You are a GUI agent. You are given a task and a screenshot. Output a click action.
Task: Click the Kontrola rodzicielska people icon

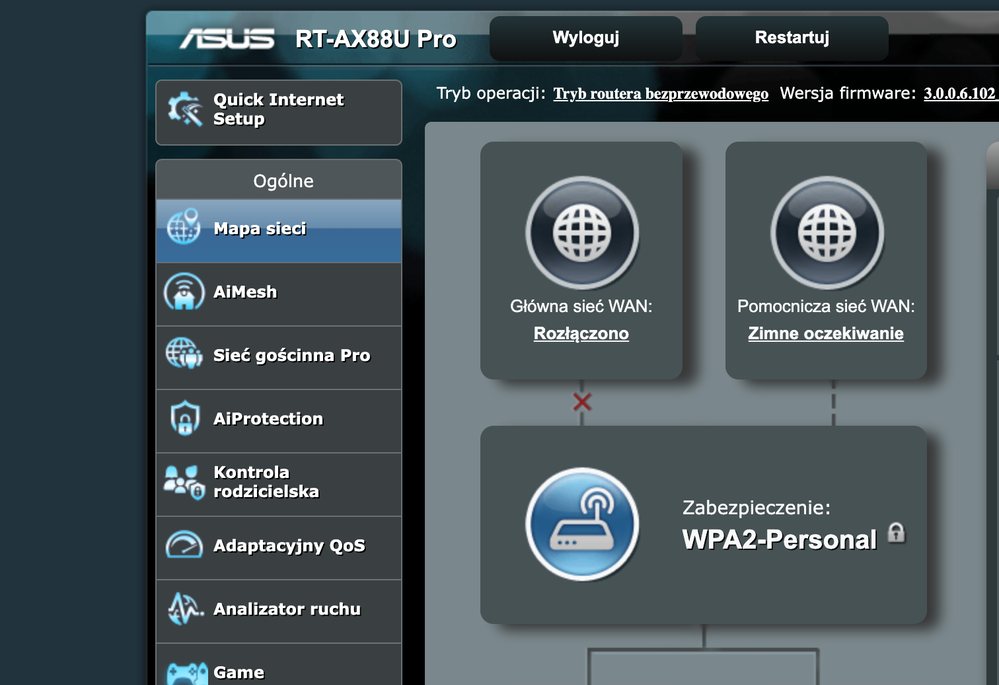[x=185, y=482]
